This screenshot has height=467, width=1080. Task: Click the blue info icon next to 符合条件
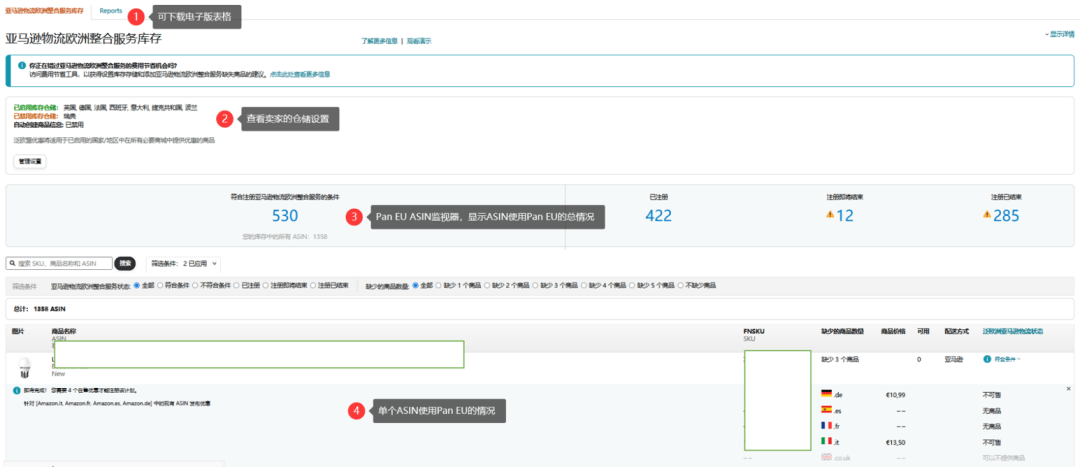click(987, 358)
